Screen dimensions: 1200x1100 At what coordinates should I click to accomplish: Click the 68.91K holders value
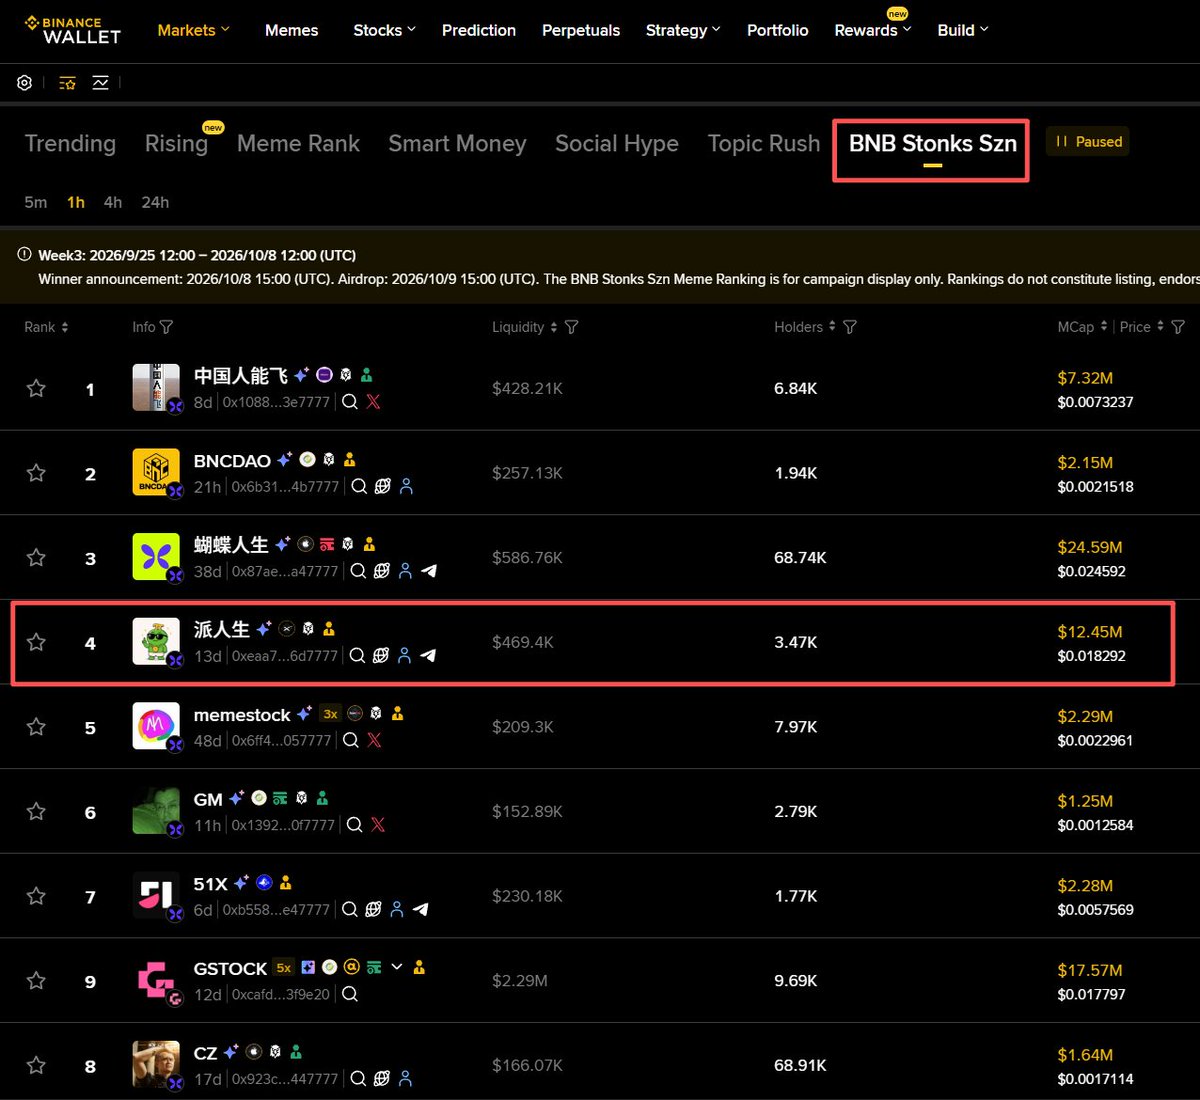(800, 1066)
